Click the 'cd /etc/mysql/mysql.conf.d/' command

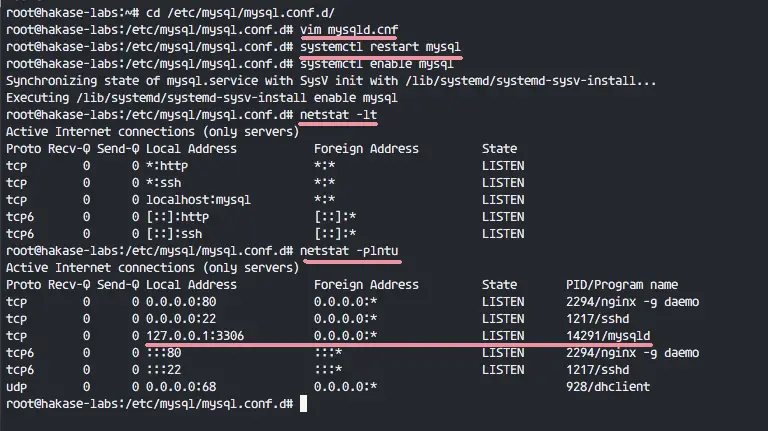point(240,13)
